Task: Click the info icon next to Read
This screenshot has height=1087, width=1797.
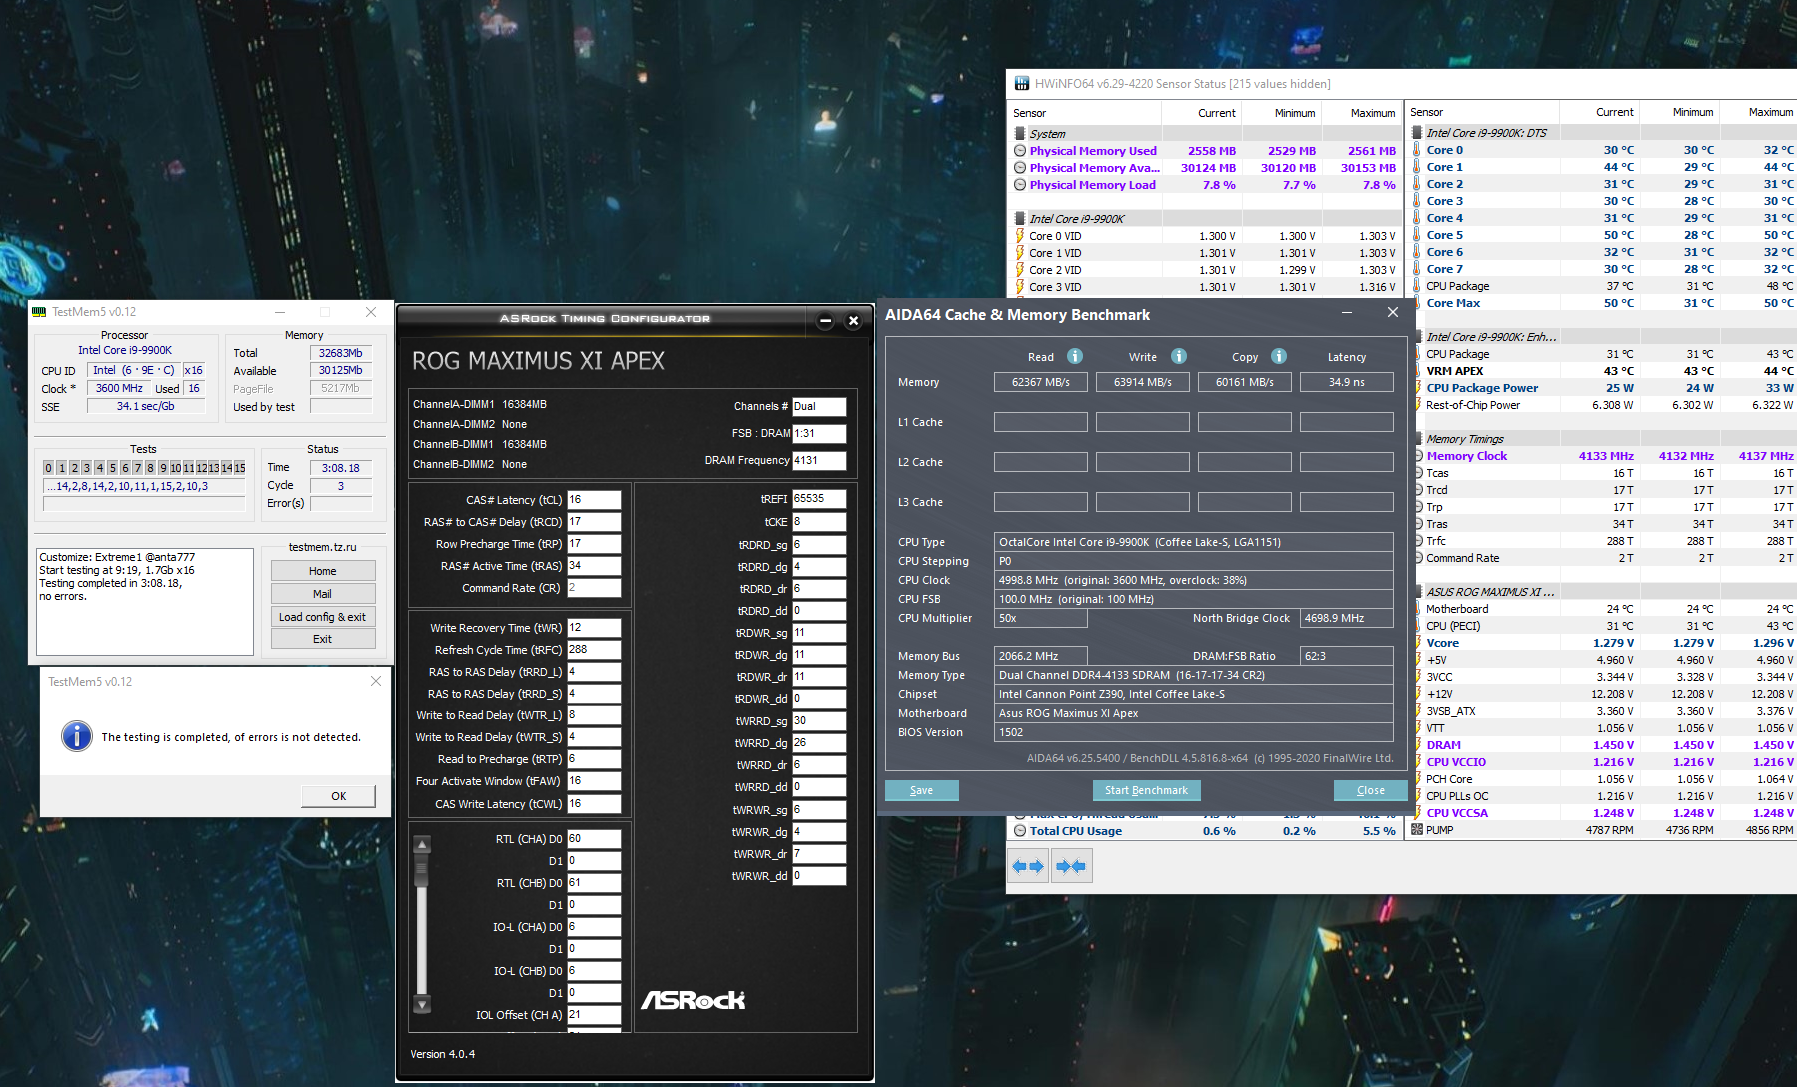Action: pos(1075,356)
